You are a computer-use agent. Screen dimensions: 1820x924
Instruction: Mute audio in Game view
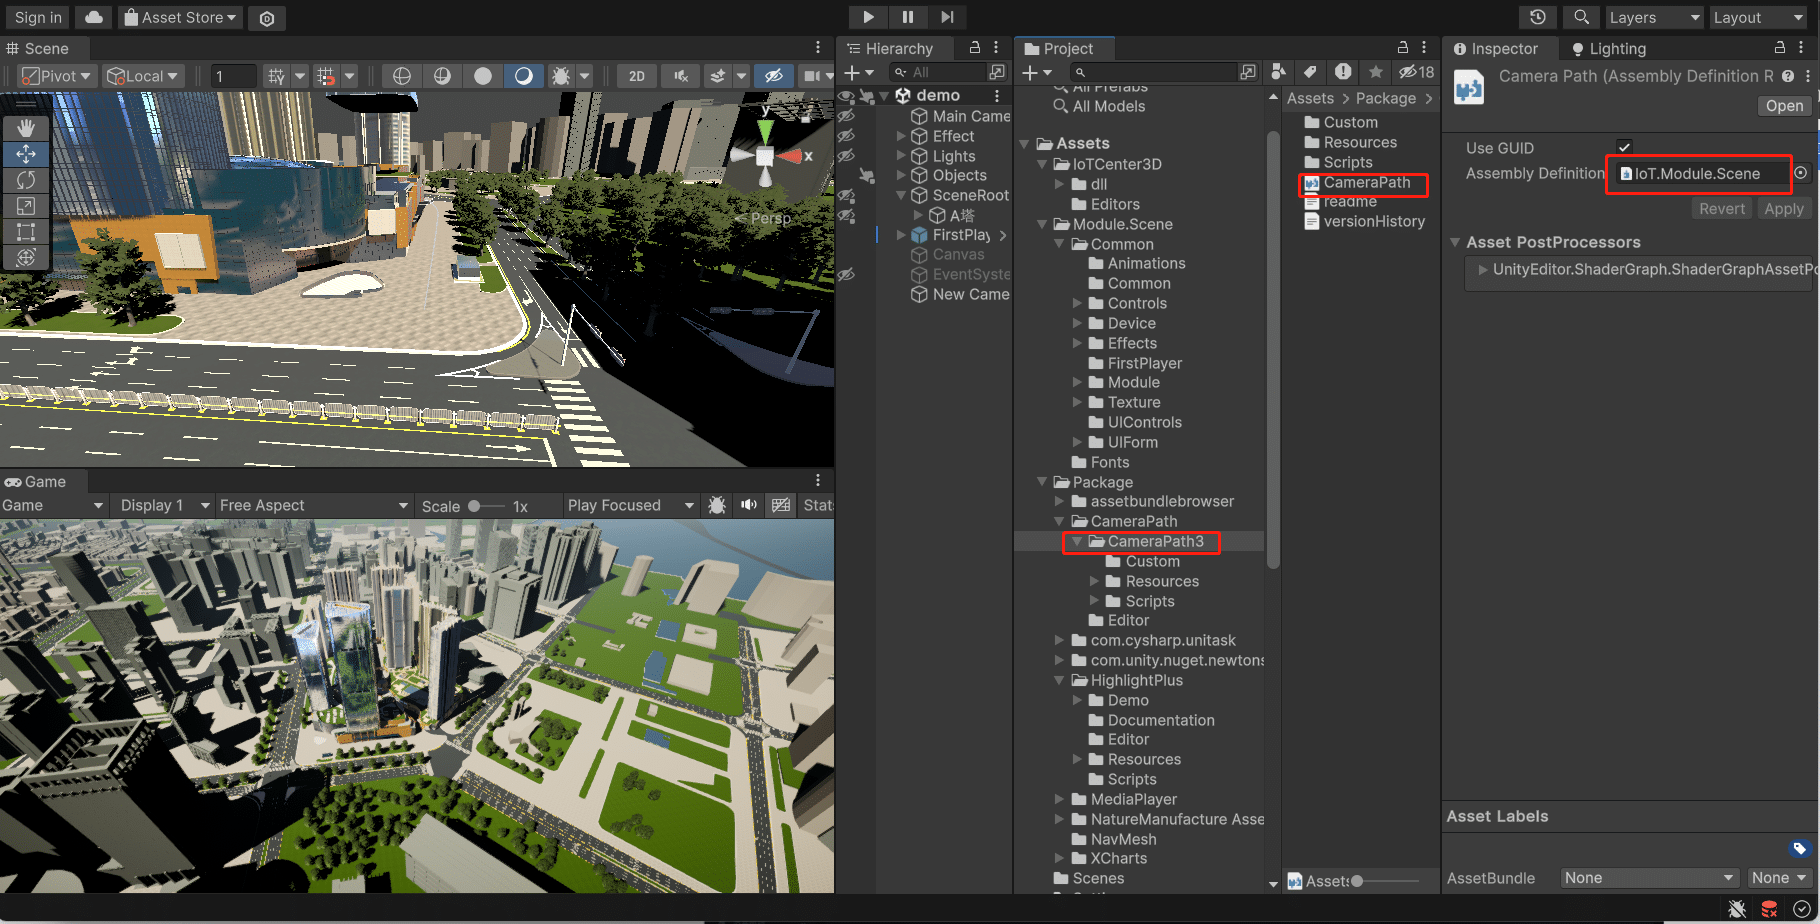point(748,505)
